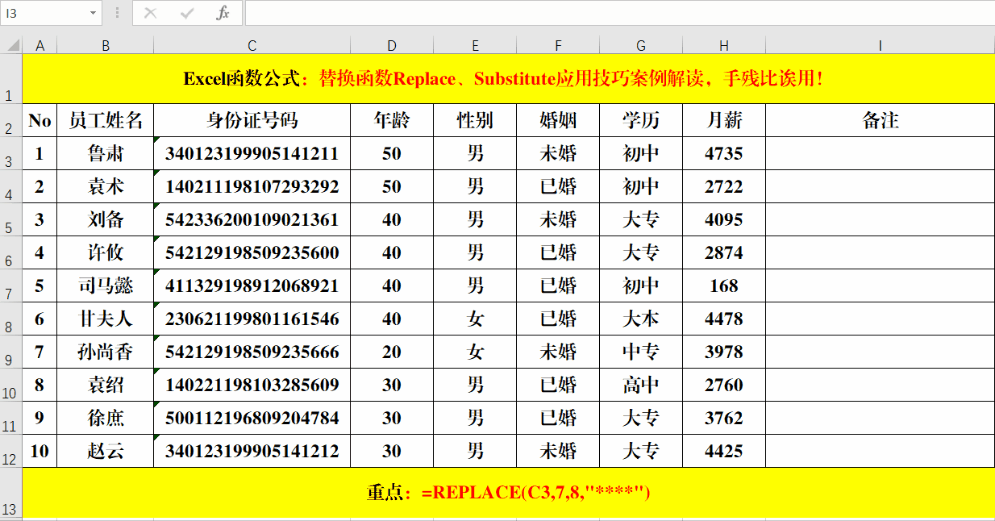This screenshot has height=521, width=995.
Task: Click salary cell 168
Action: [x=724, y=286]
